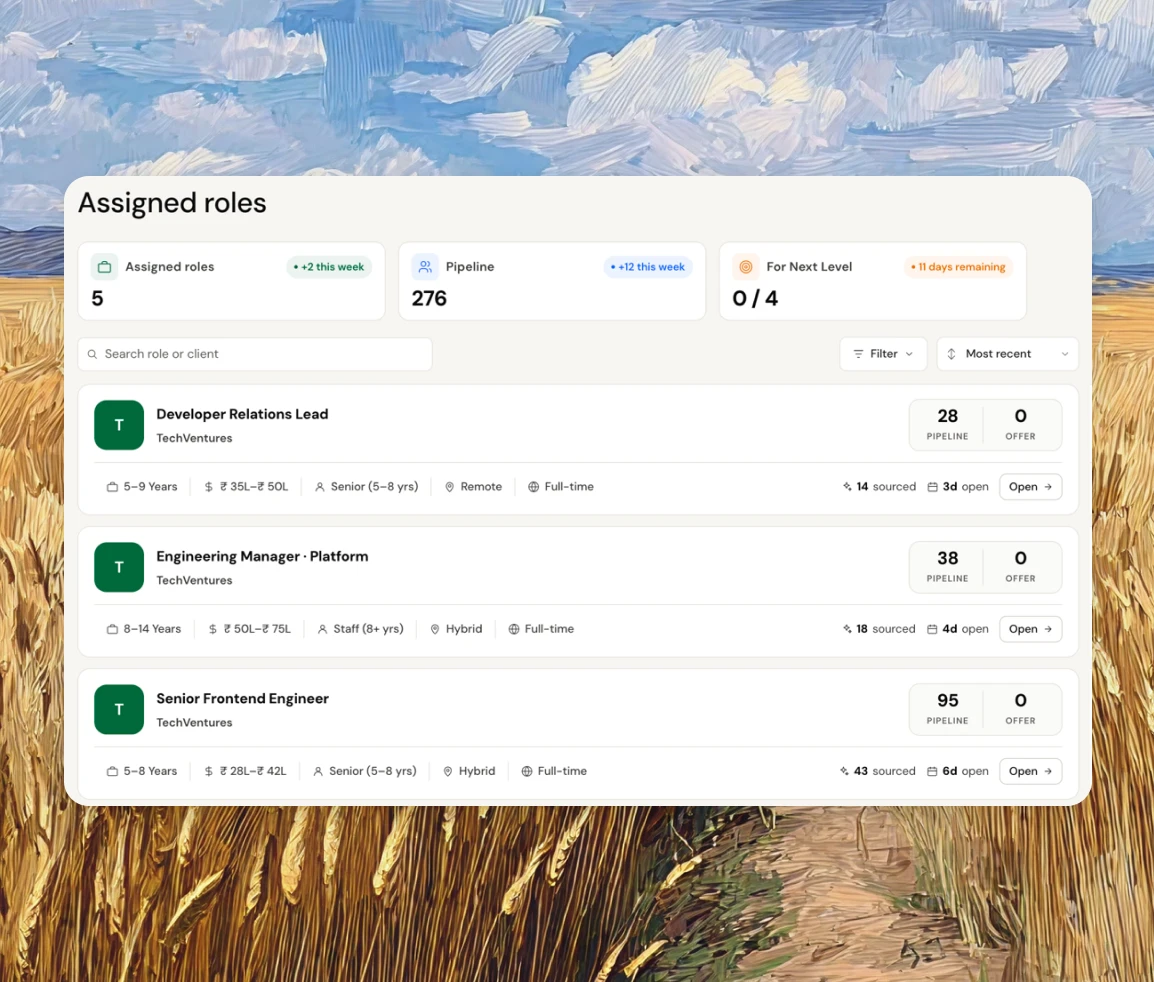Click the Remote location label
Image resolution: width=1154 pixels, height=982 pixels.
point(481,487)
